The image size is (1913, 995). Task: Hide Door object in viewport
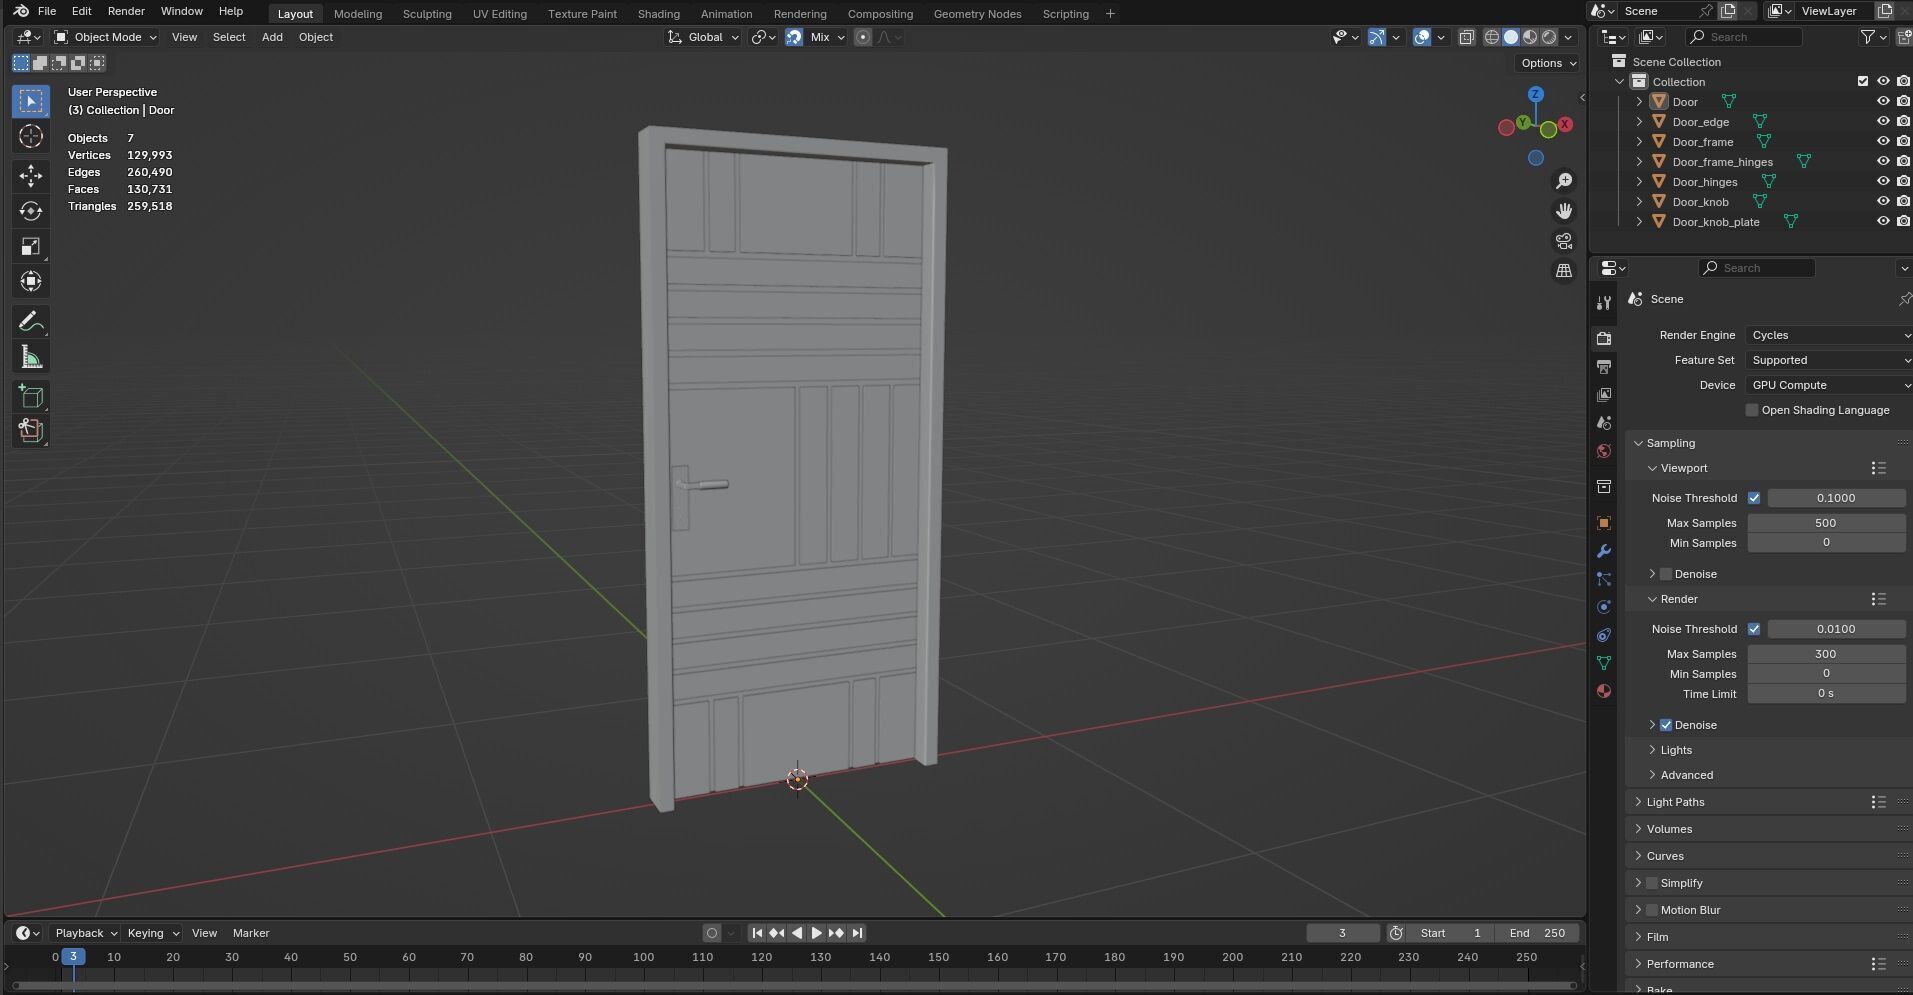1883,101
